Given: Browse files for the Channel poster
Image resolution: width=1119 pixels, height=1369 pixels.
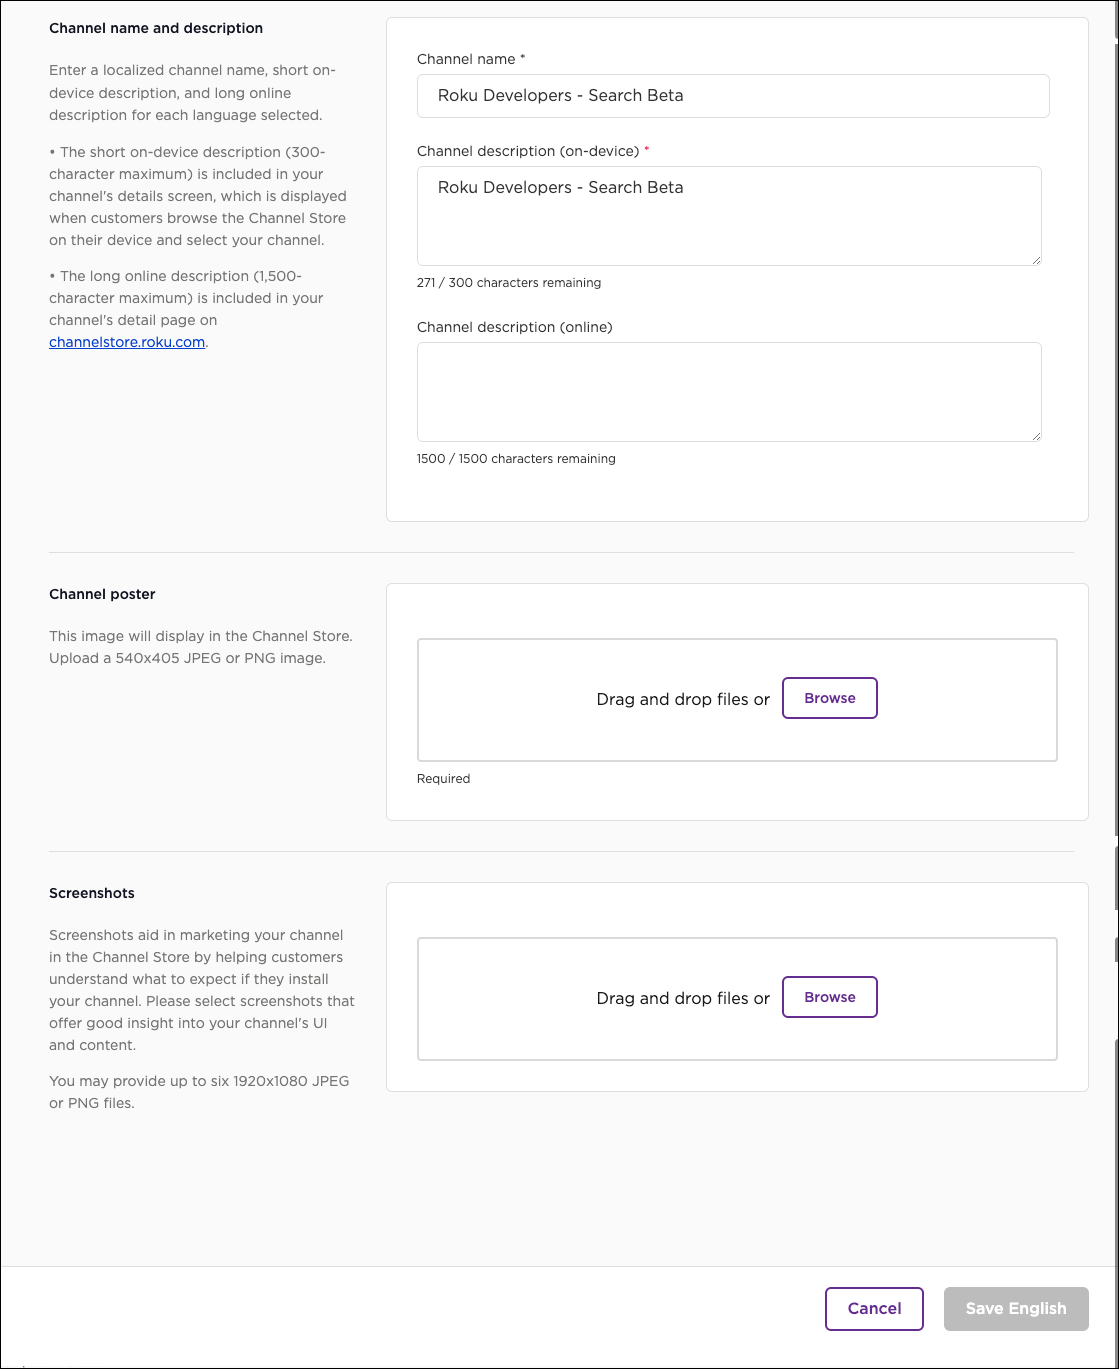Looking at the screenshot, I should 829,698.
